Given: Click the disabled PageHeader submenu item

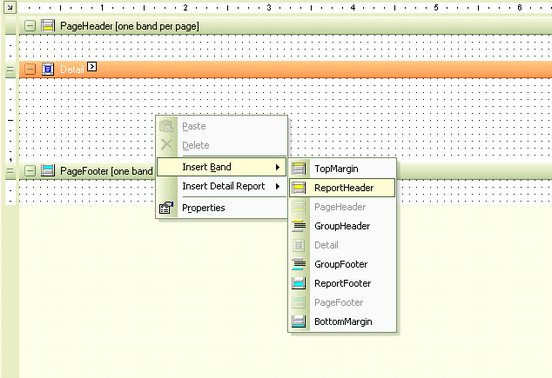Looking at the screenshot, I should click(342, 207).
